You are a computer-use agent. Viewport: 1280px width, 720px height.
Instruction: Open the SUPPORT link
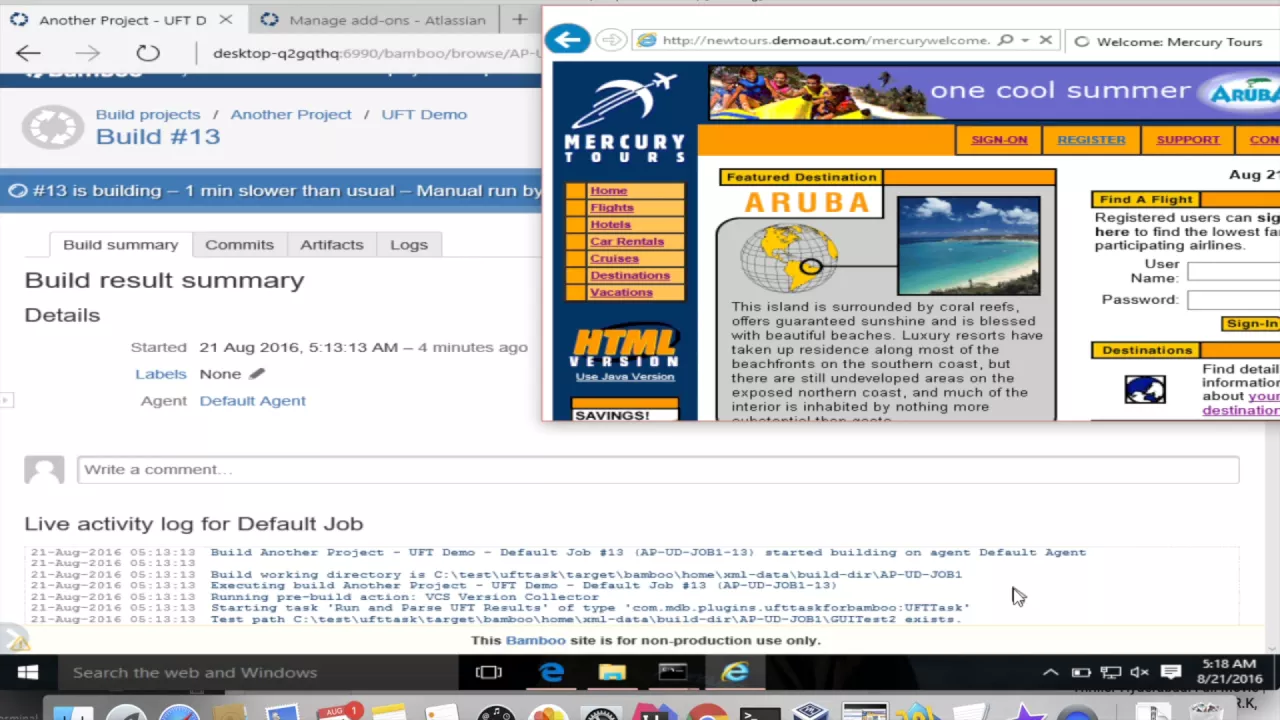click(x=1188, y=140)
